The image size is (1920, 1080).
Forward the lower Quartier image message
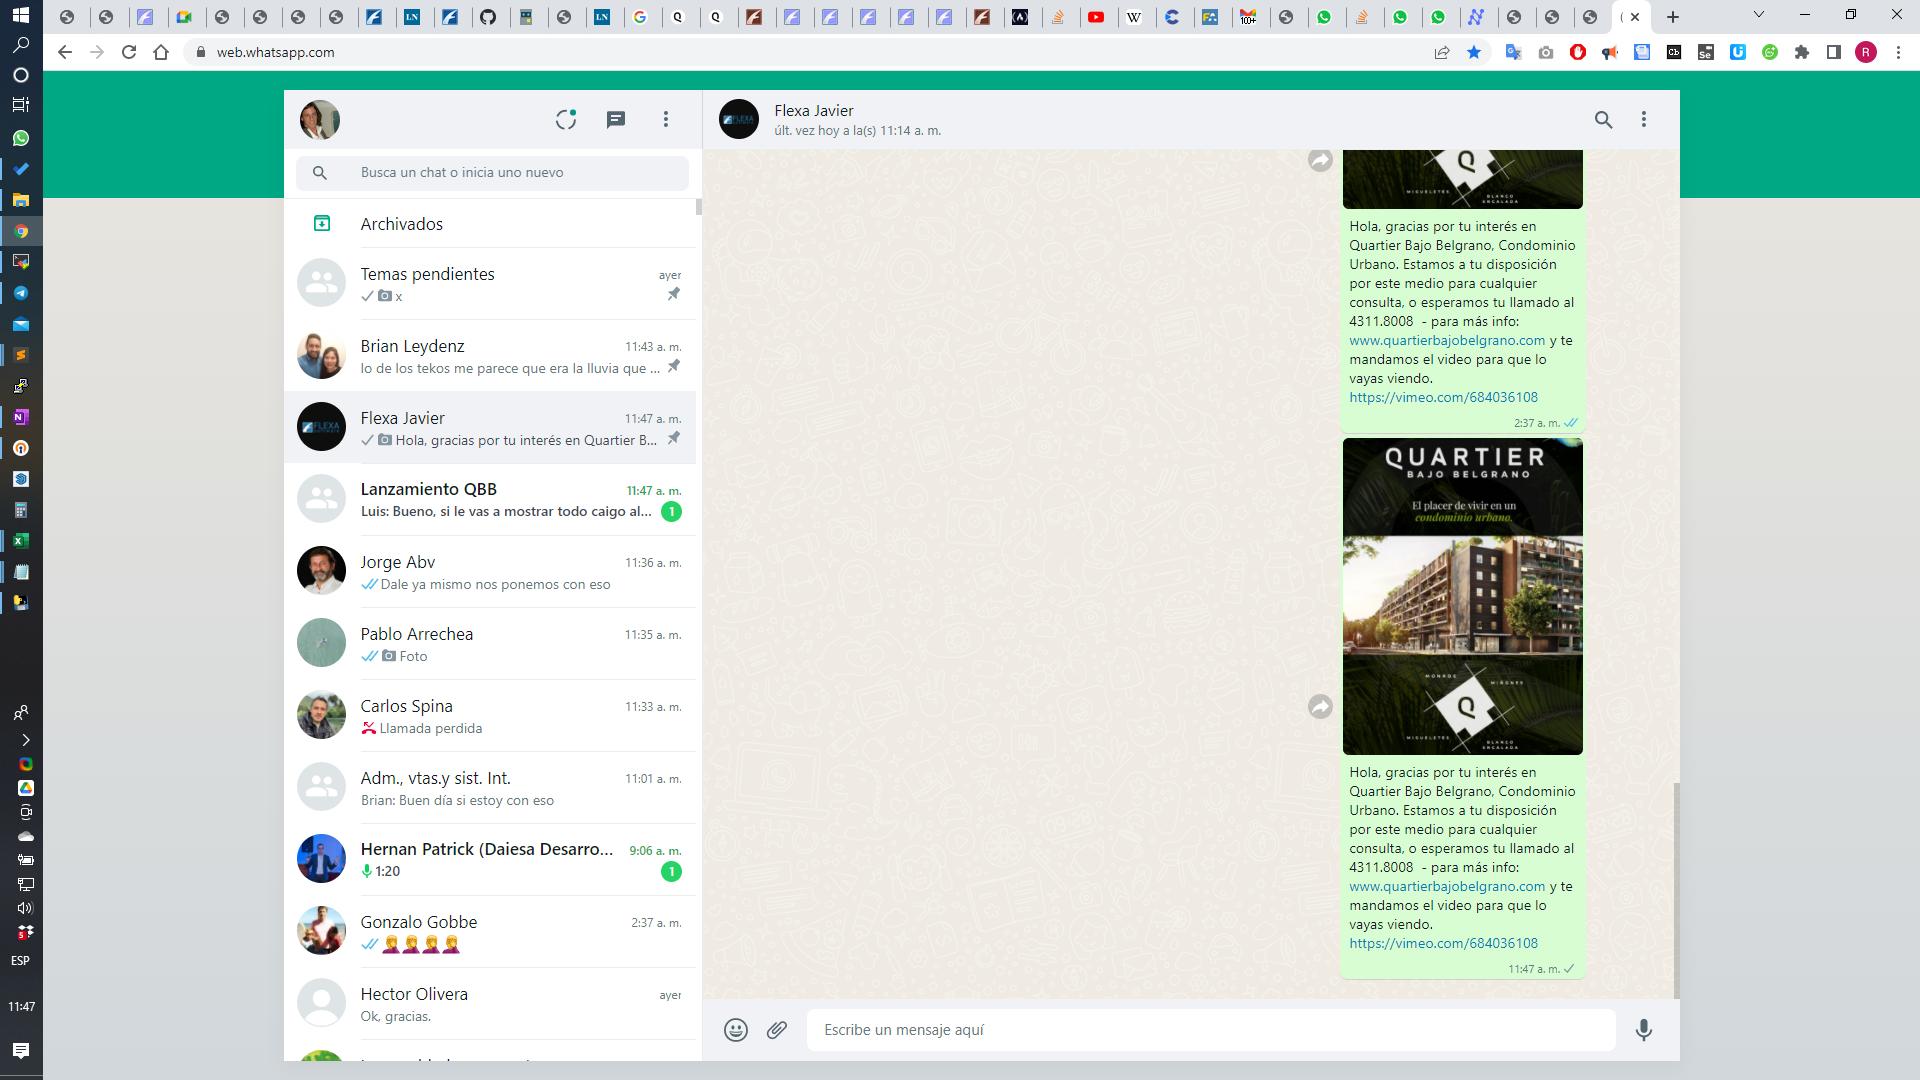pos(1320,706)
